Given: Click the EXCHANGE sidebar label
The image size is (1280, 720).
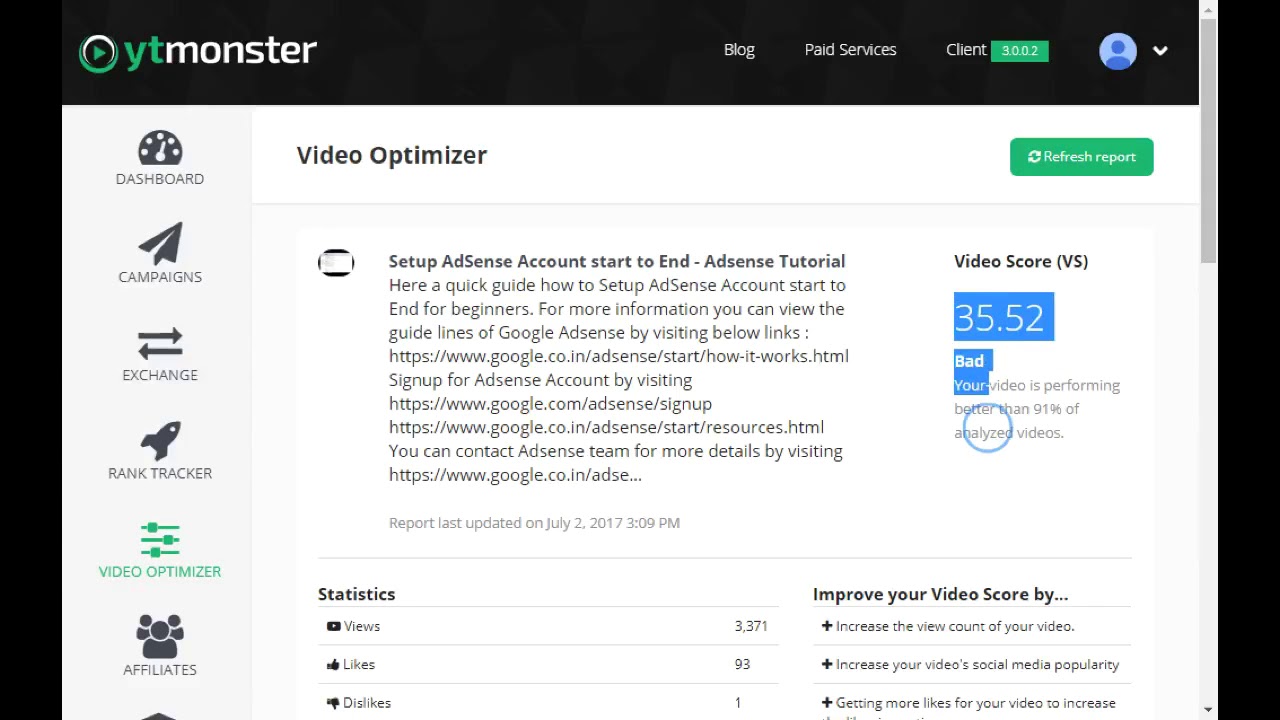Looking at the screenshot, I should tap(160, 375).
